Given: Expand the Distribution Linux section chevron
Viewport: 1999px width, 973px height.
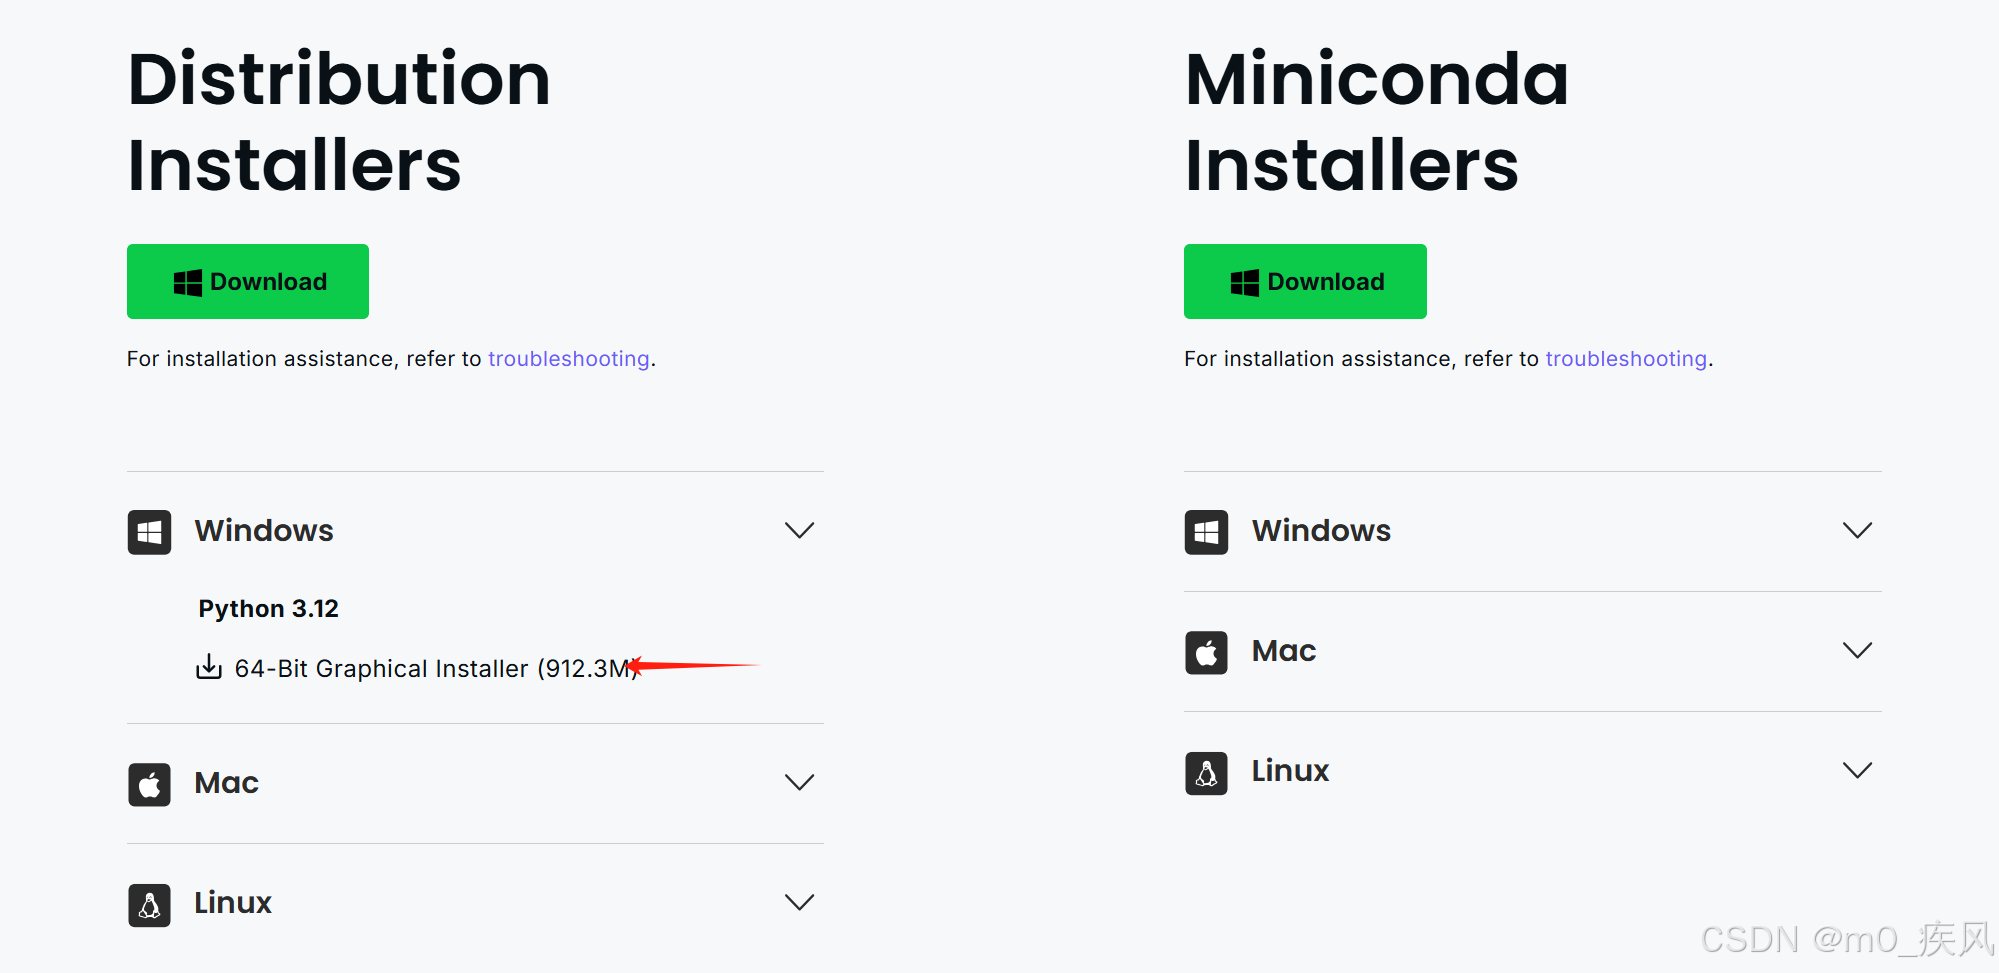Looking at the screenshot, I should tap(800, 902).
